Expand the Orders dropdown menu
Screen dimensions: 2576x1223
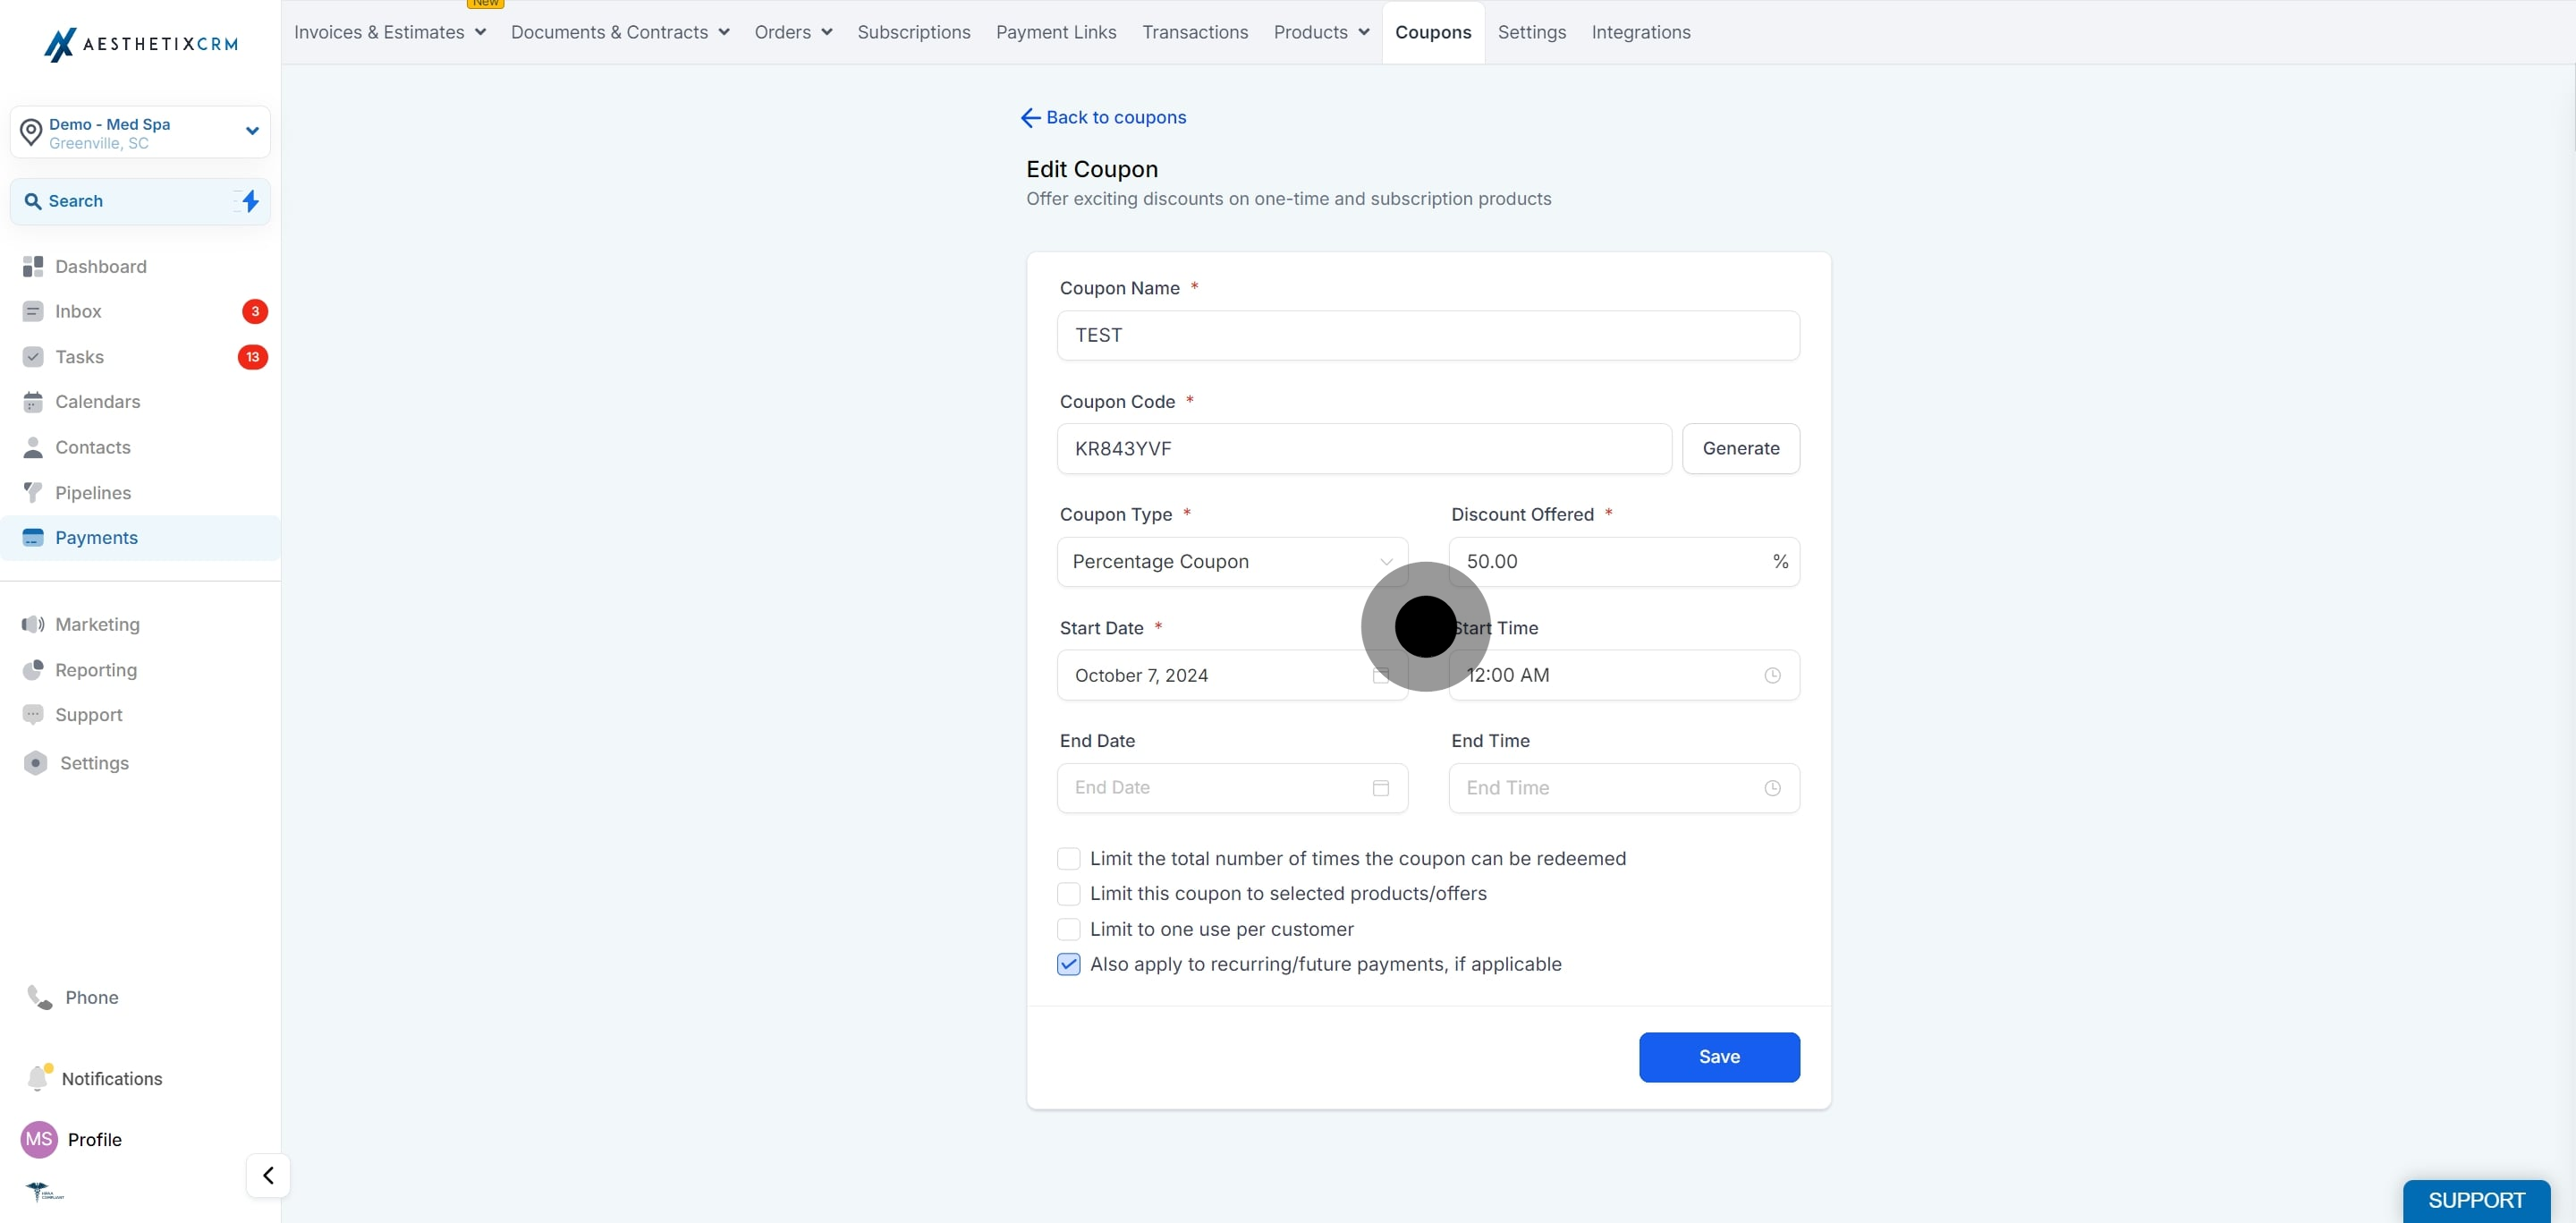click(x=793, y=32)
